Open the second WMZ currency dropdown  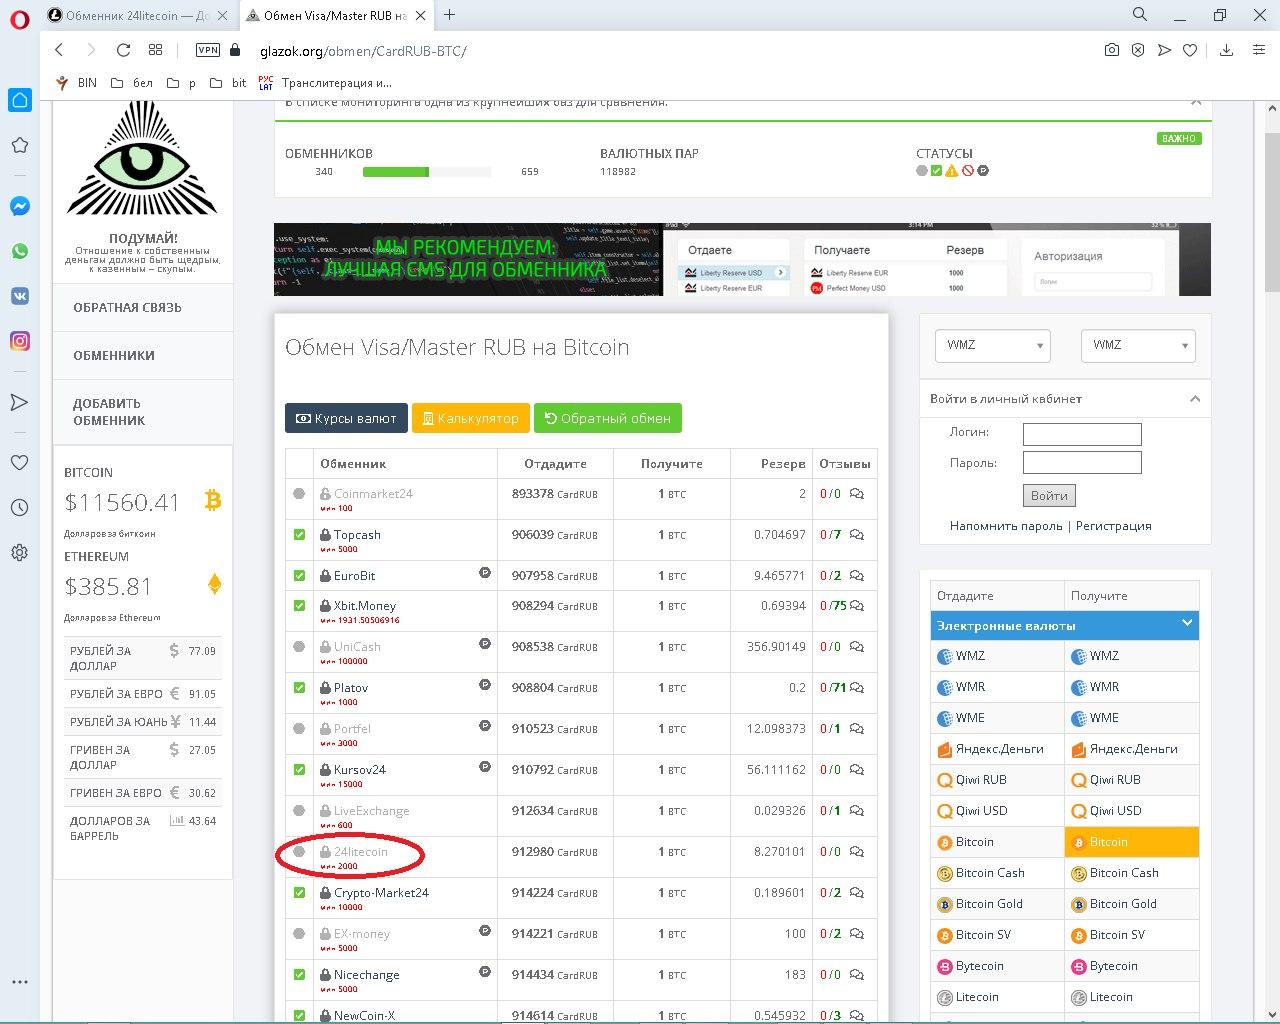[1138, 345]
